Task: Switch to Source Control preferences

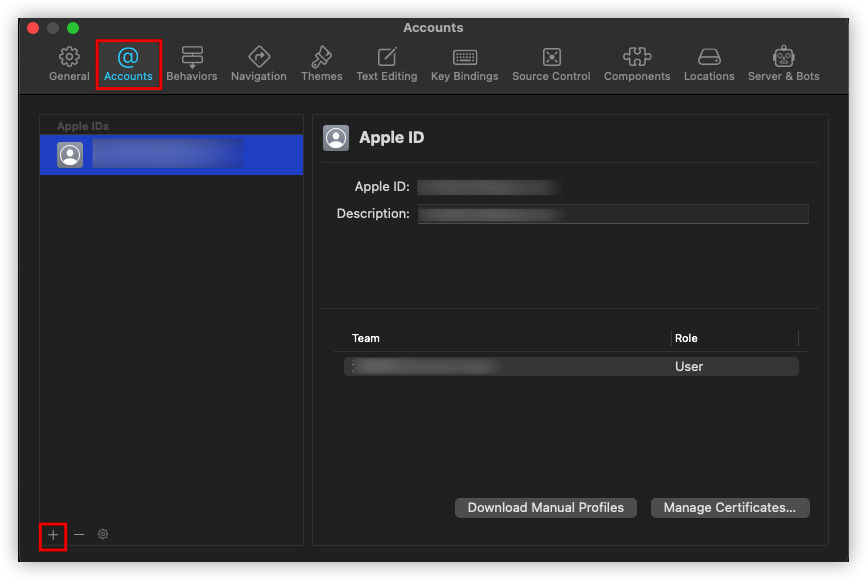Action: [x=551, y=64]
